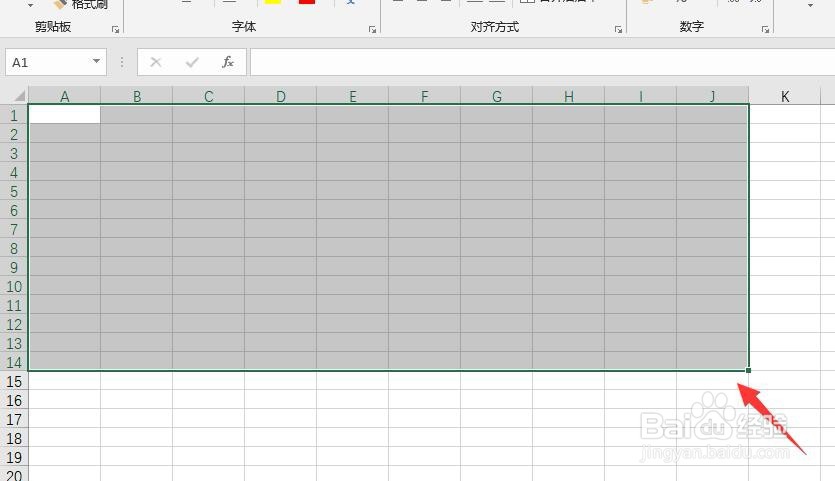835x481 pixels.
Task: Open the 字体 group dialog launcher
Action: coord(372,29)
